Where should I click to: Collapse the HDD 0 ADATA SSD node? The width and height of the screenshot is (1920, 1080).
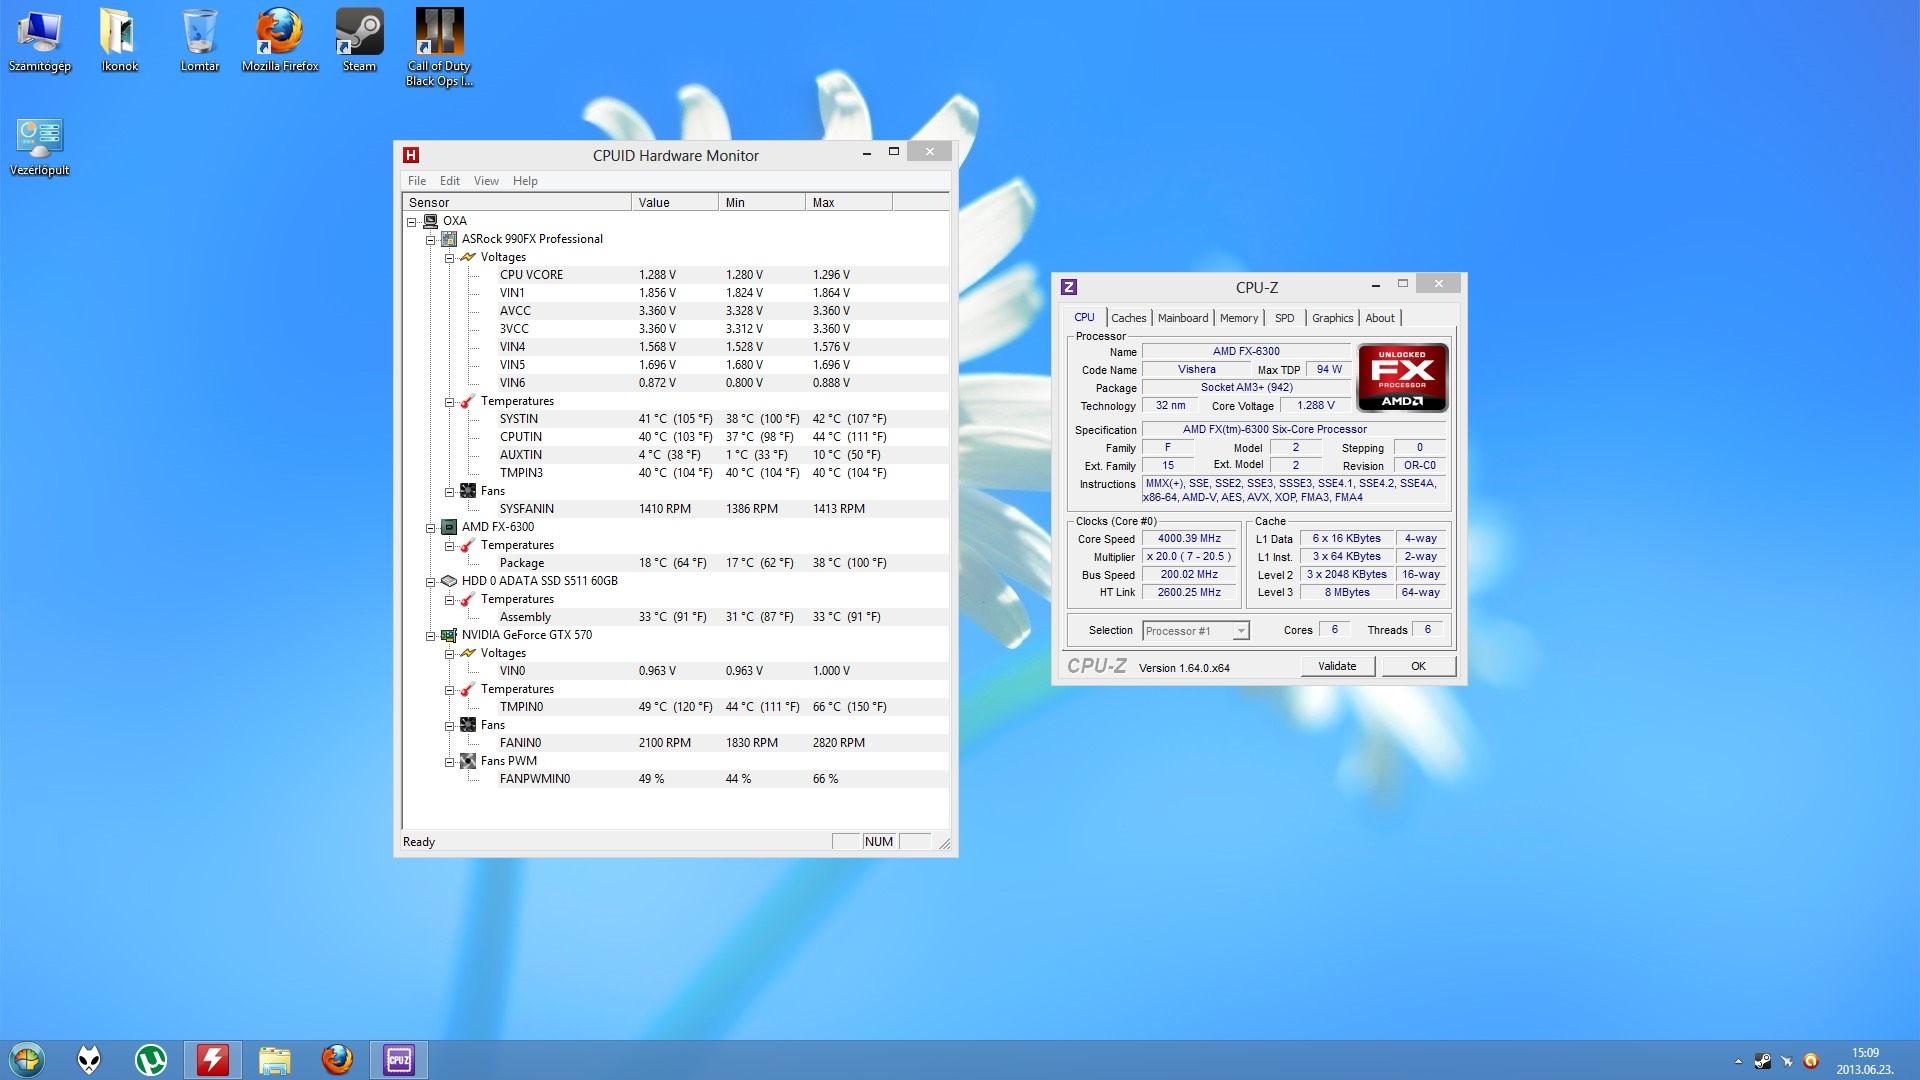430,581
